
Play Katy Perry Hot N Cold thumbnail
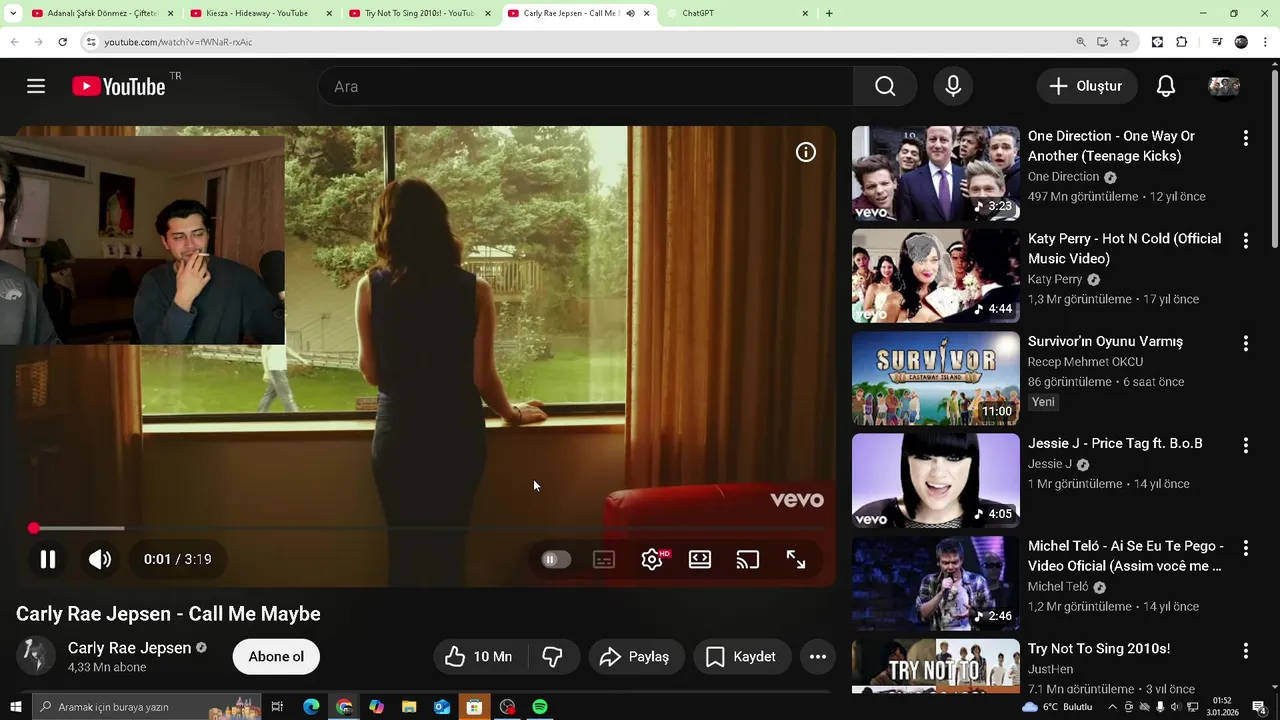point(936,276)
